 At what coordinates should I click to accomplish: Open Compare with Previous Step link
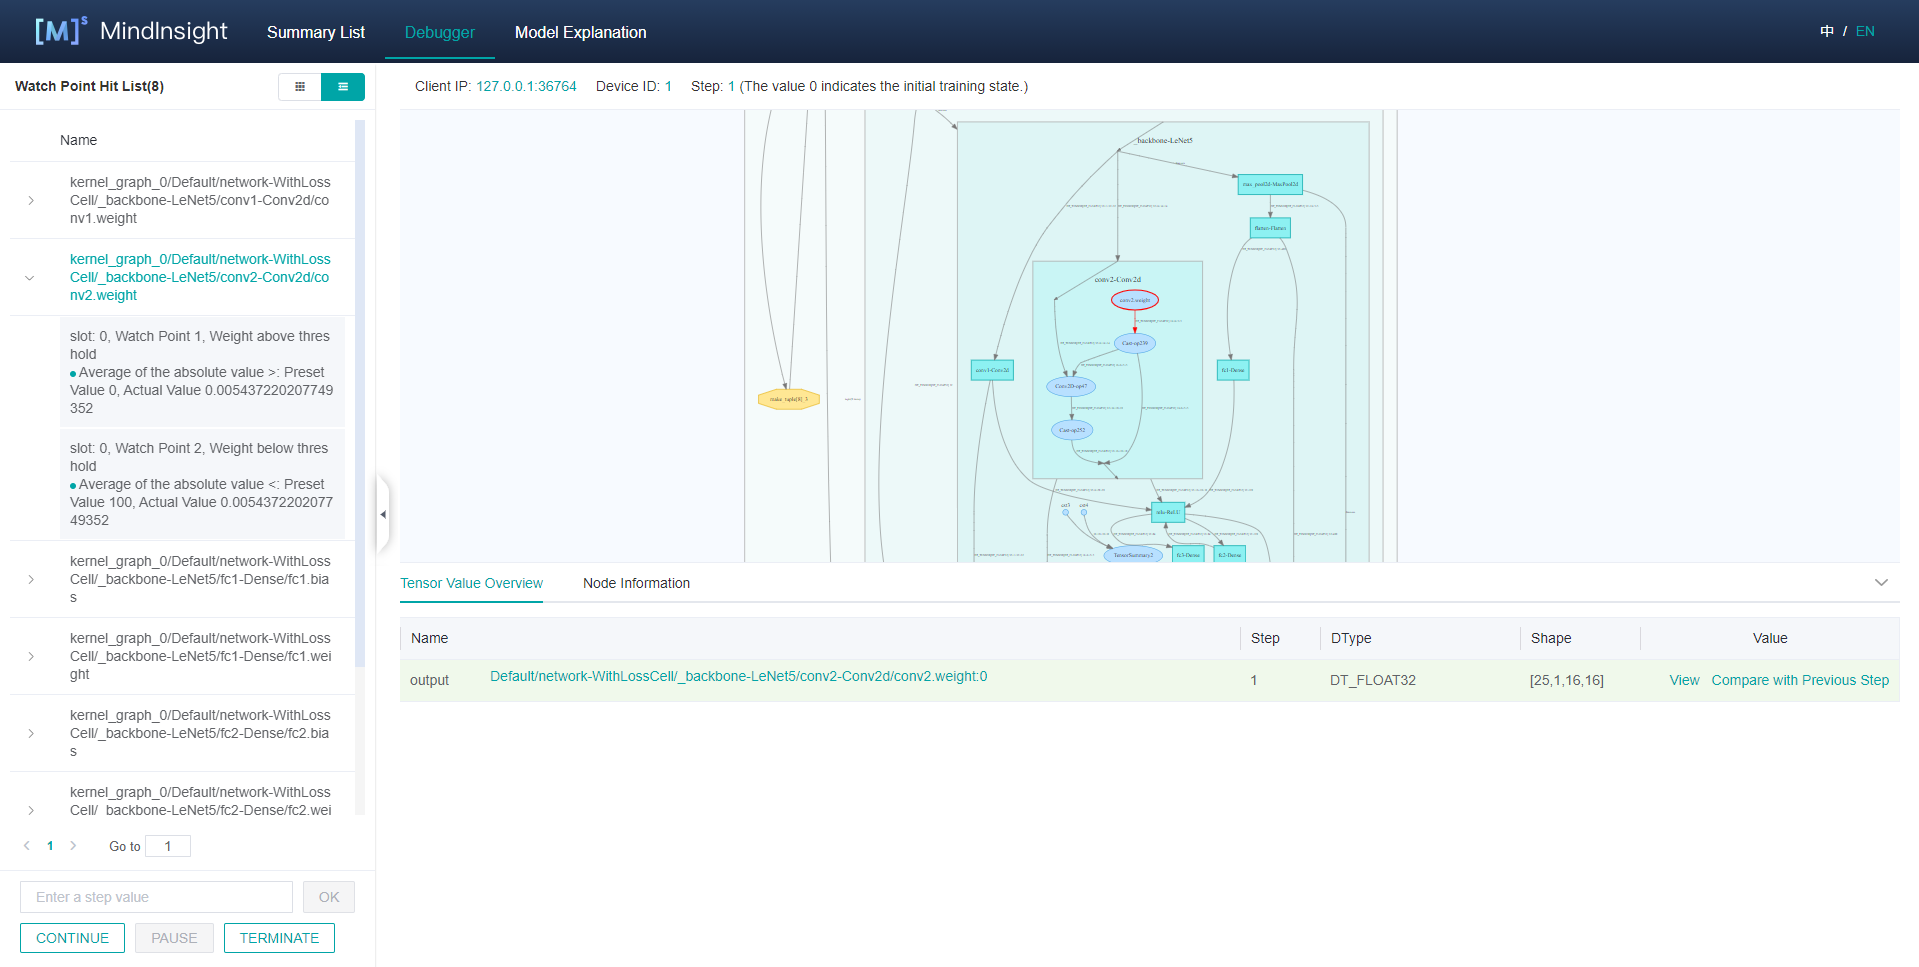[1800, 680]
